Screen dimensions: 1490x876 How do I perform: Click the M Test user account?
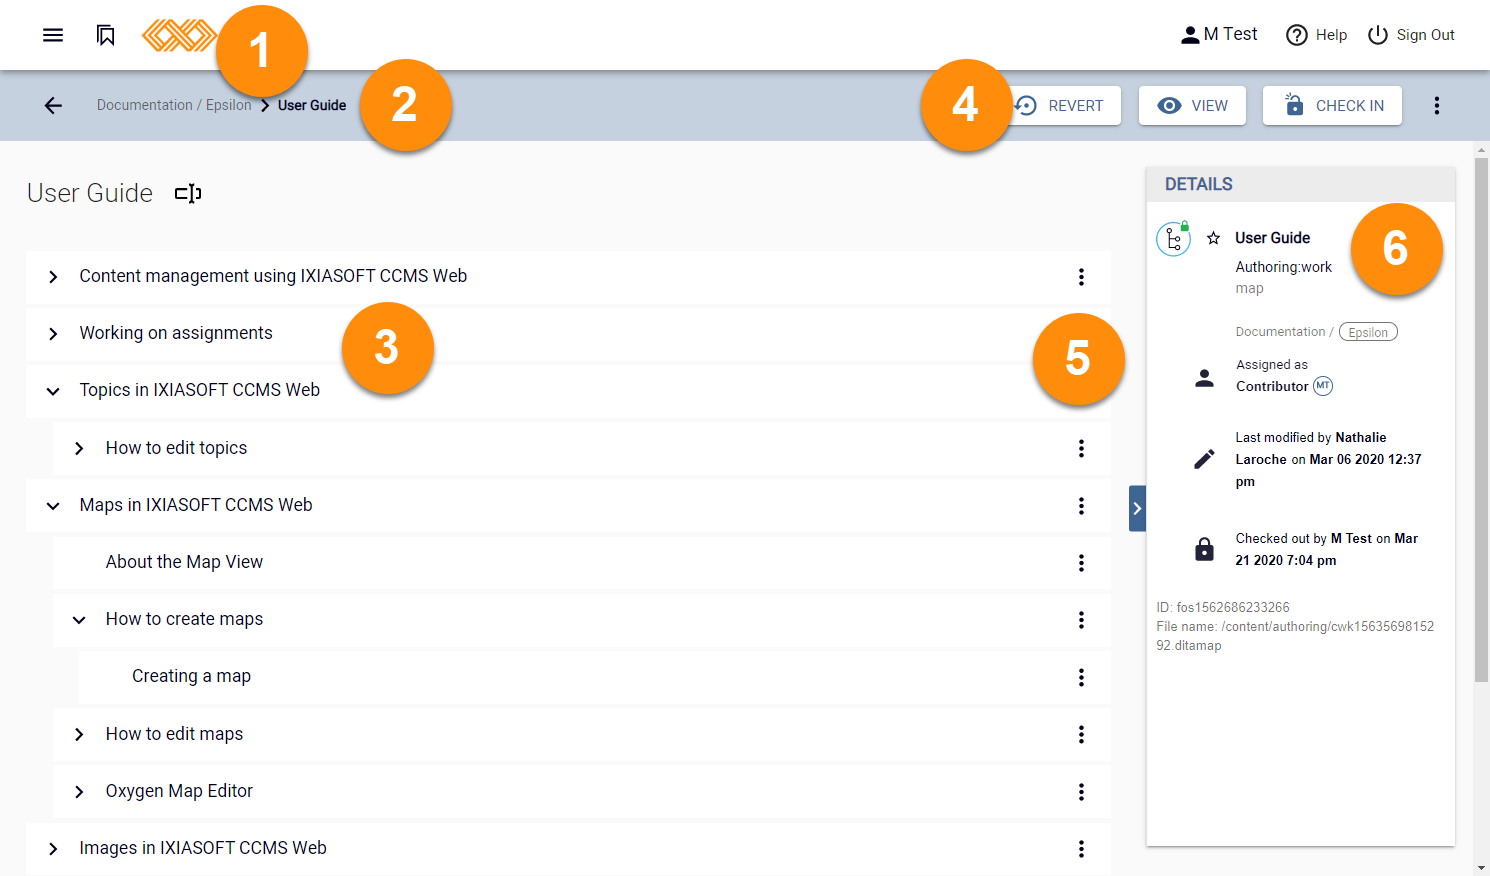point(1219,35)
